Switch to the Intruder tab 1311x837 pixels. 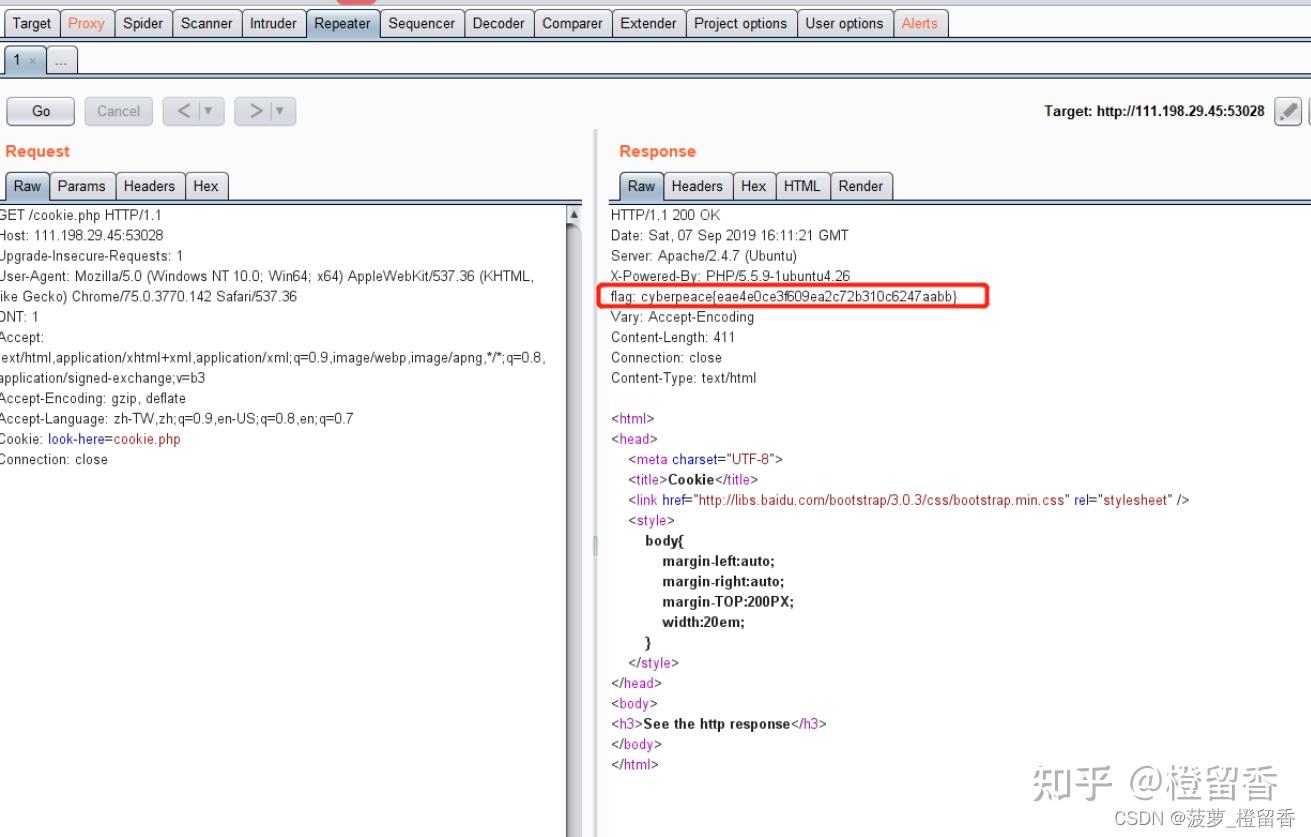click(x=273, y=23)
